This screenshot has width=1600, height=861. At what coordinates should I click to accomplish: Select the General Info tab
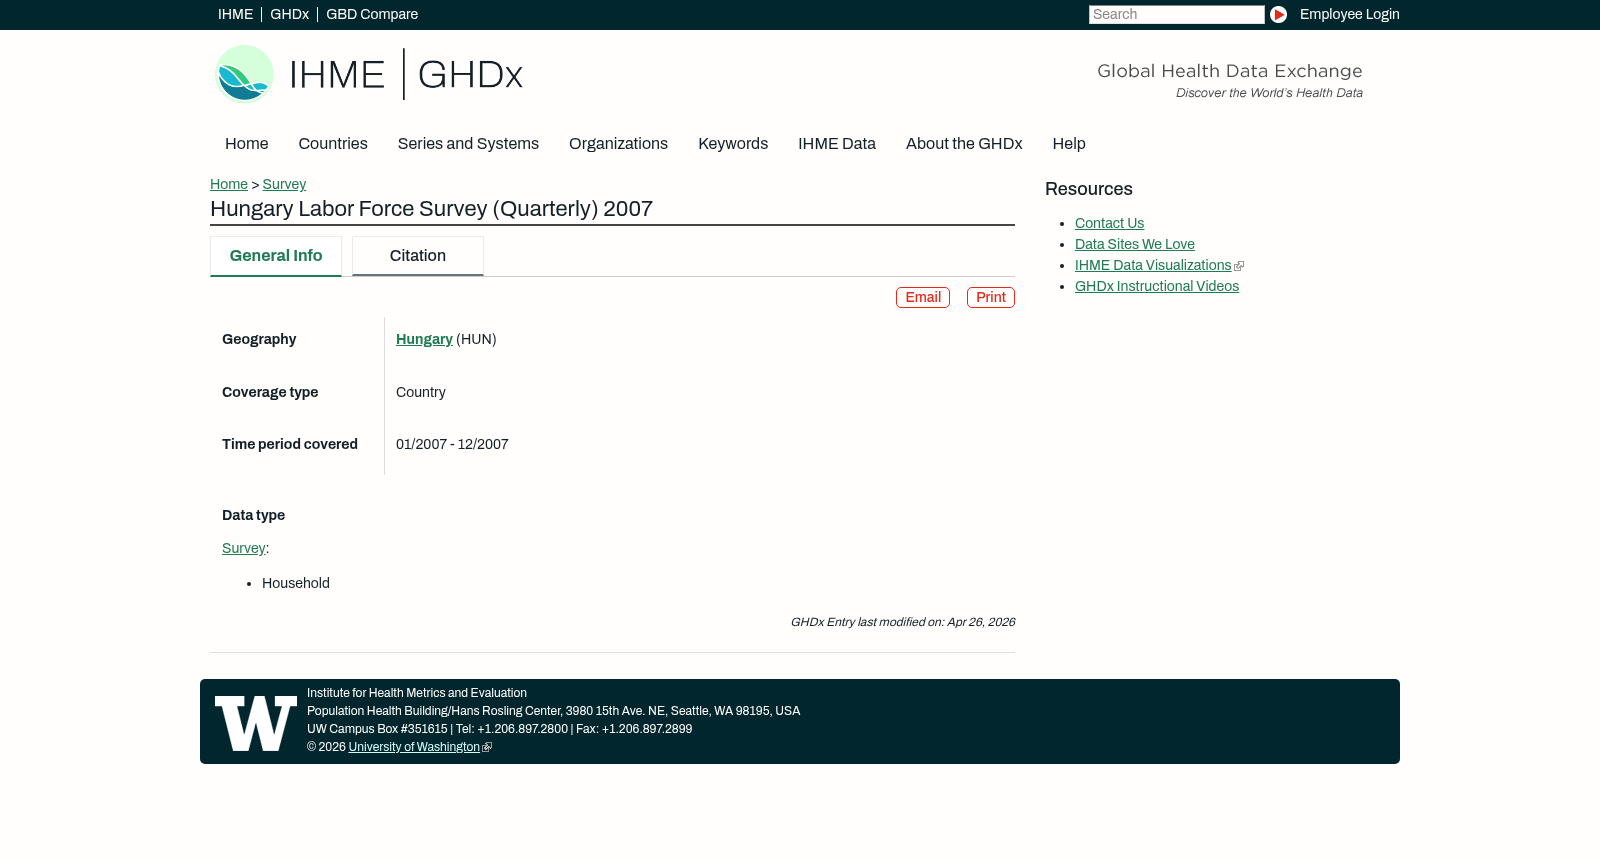[276, 256]
